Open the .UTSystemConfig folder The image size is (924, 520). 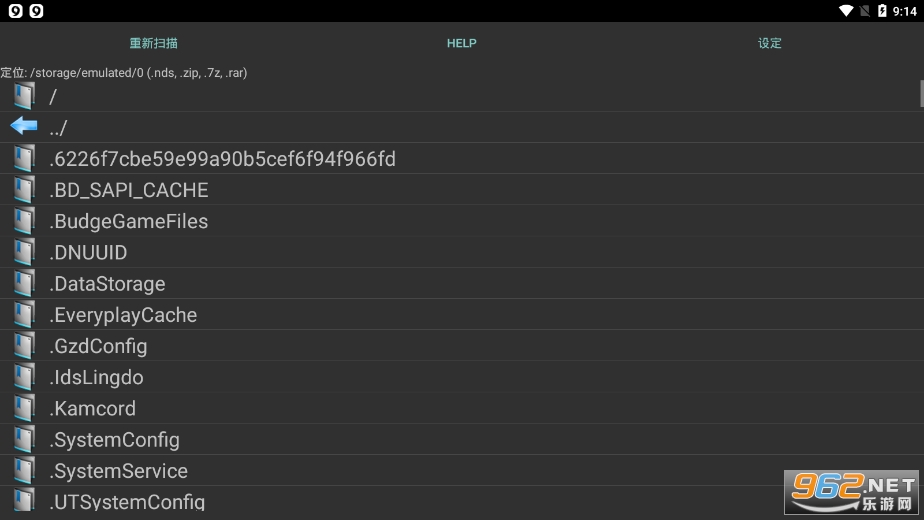127,501
